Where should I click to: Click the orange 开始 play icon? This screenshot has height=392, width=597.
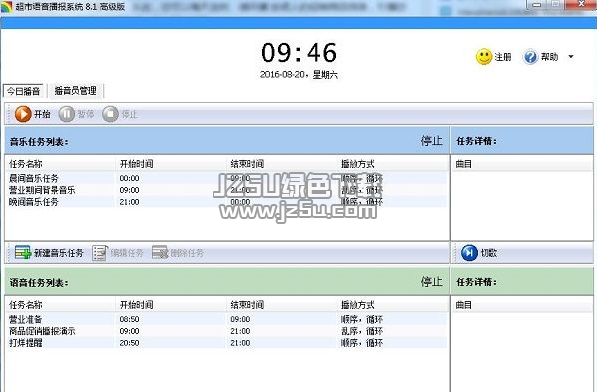(23, 114)
